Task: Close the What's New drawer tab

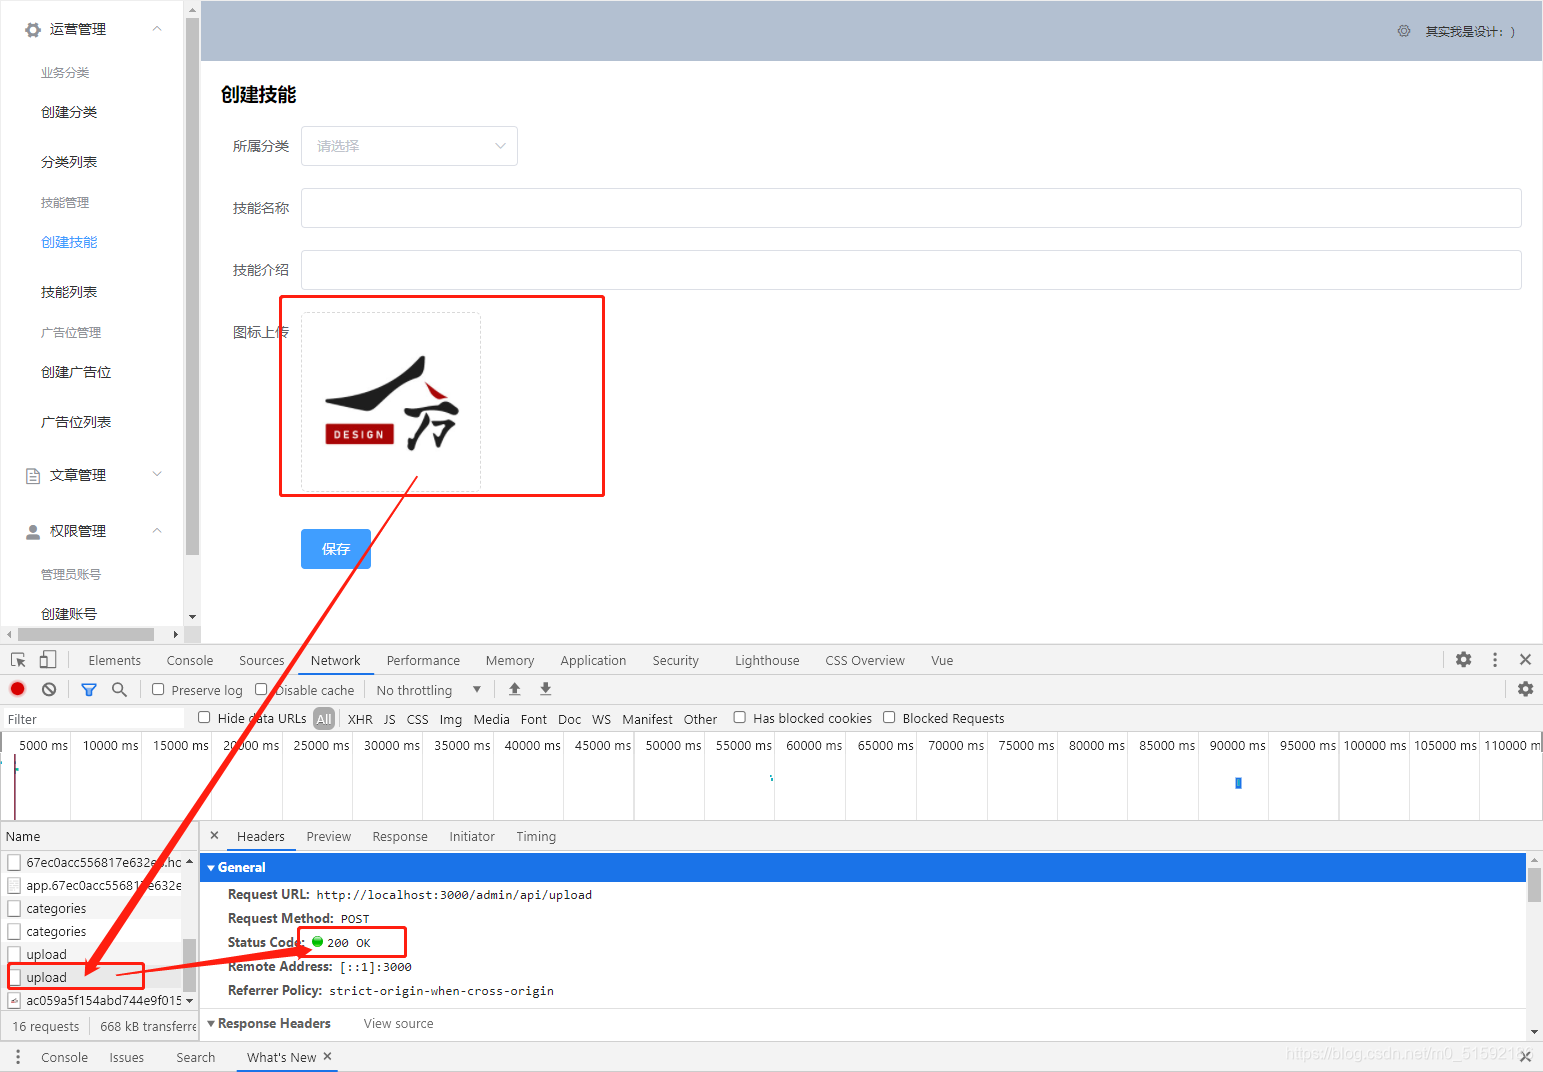Action: [x=327, y=1056]
